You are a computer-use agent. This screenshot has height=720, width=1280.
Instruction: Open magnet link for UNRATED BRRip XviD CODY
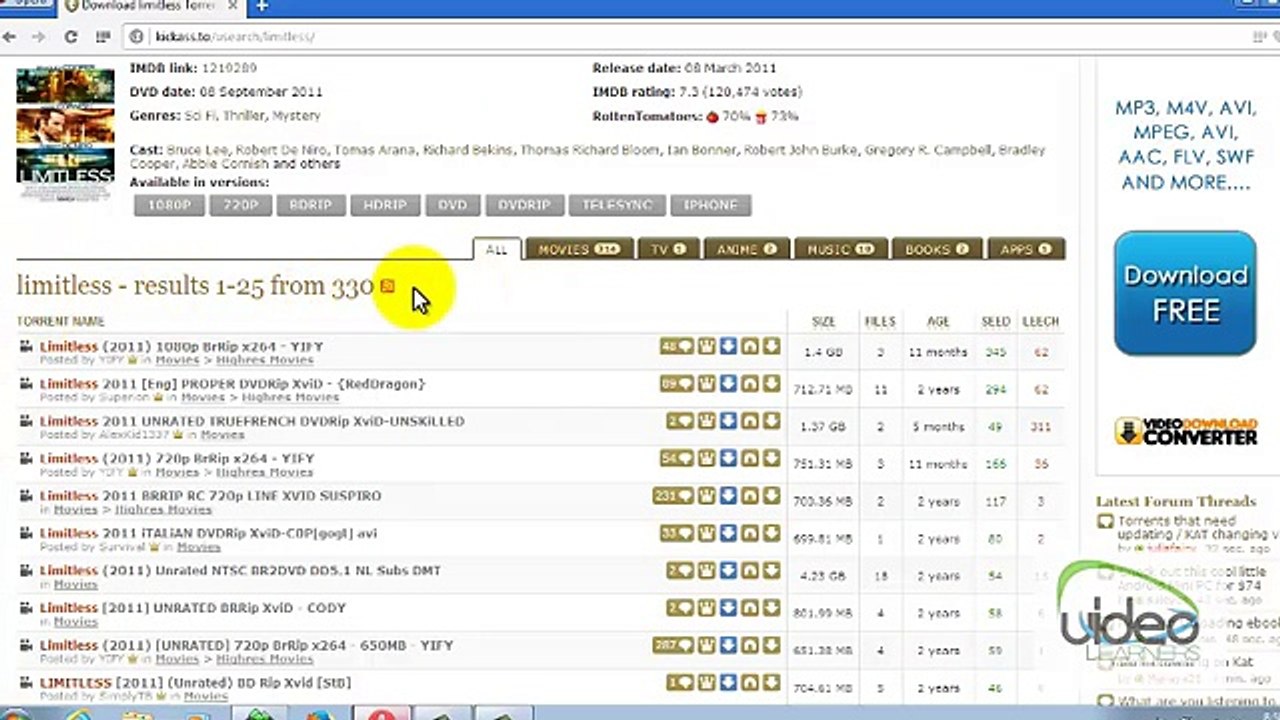(750, 608)
